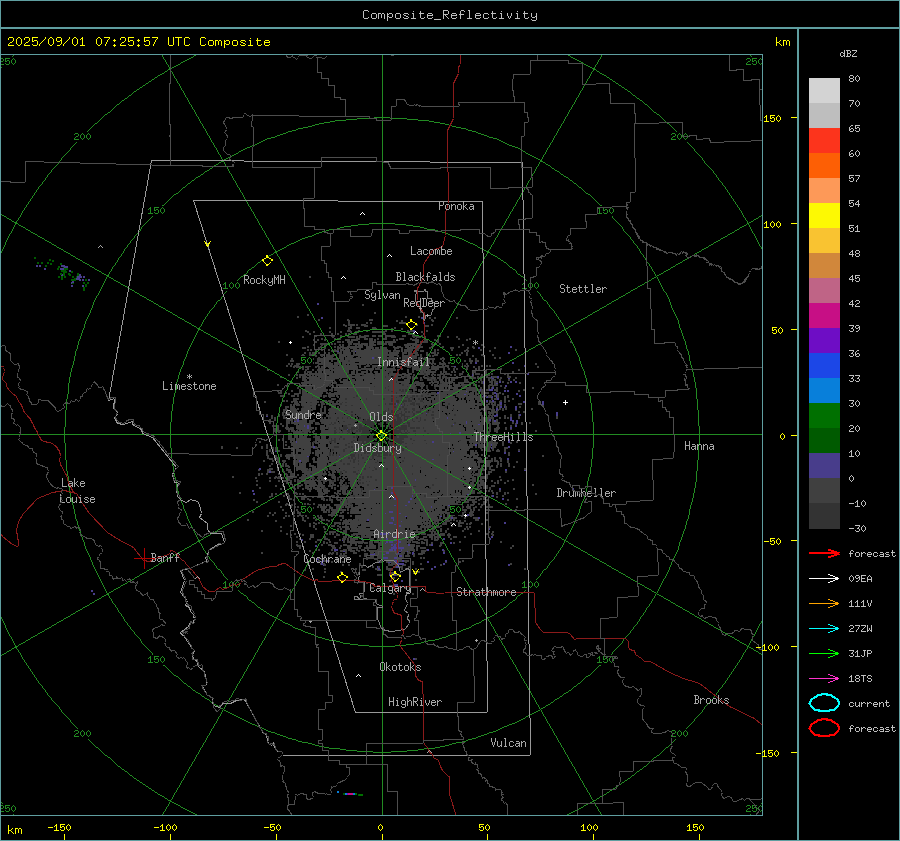Screen dimensions: 900x841
Task: Select the Innisfail label
Action: (403, 362)
